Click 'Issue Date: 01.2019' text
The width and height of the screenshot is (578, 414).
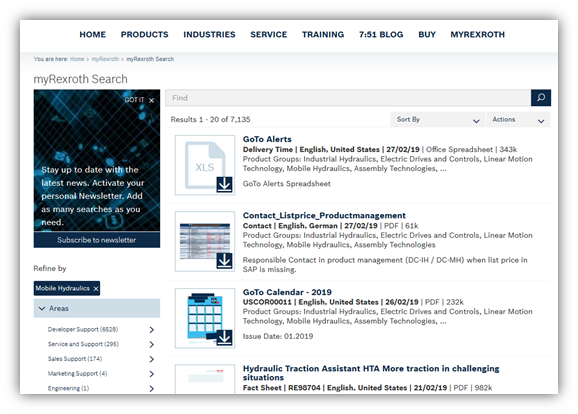coord(278,336)
